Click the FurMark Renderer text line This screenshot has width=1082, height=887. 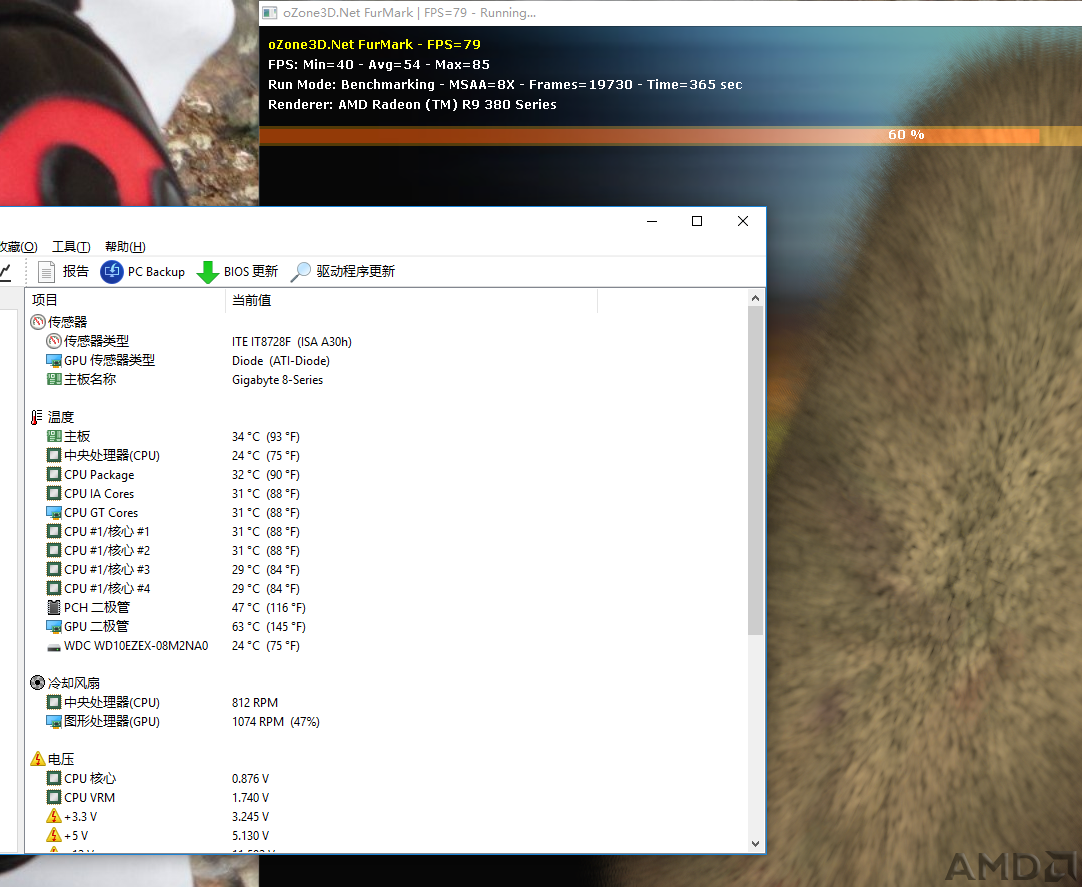click(x=412, y=104)
